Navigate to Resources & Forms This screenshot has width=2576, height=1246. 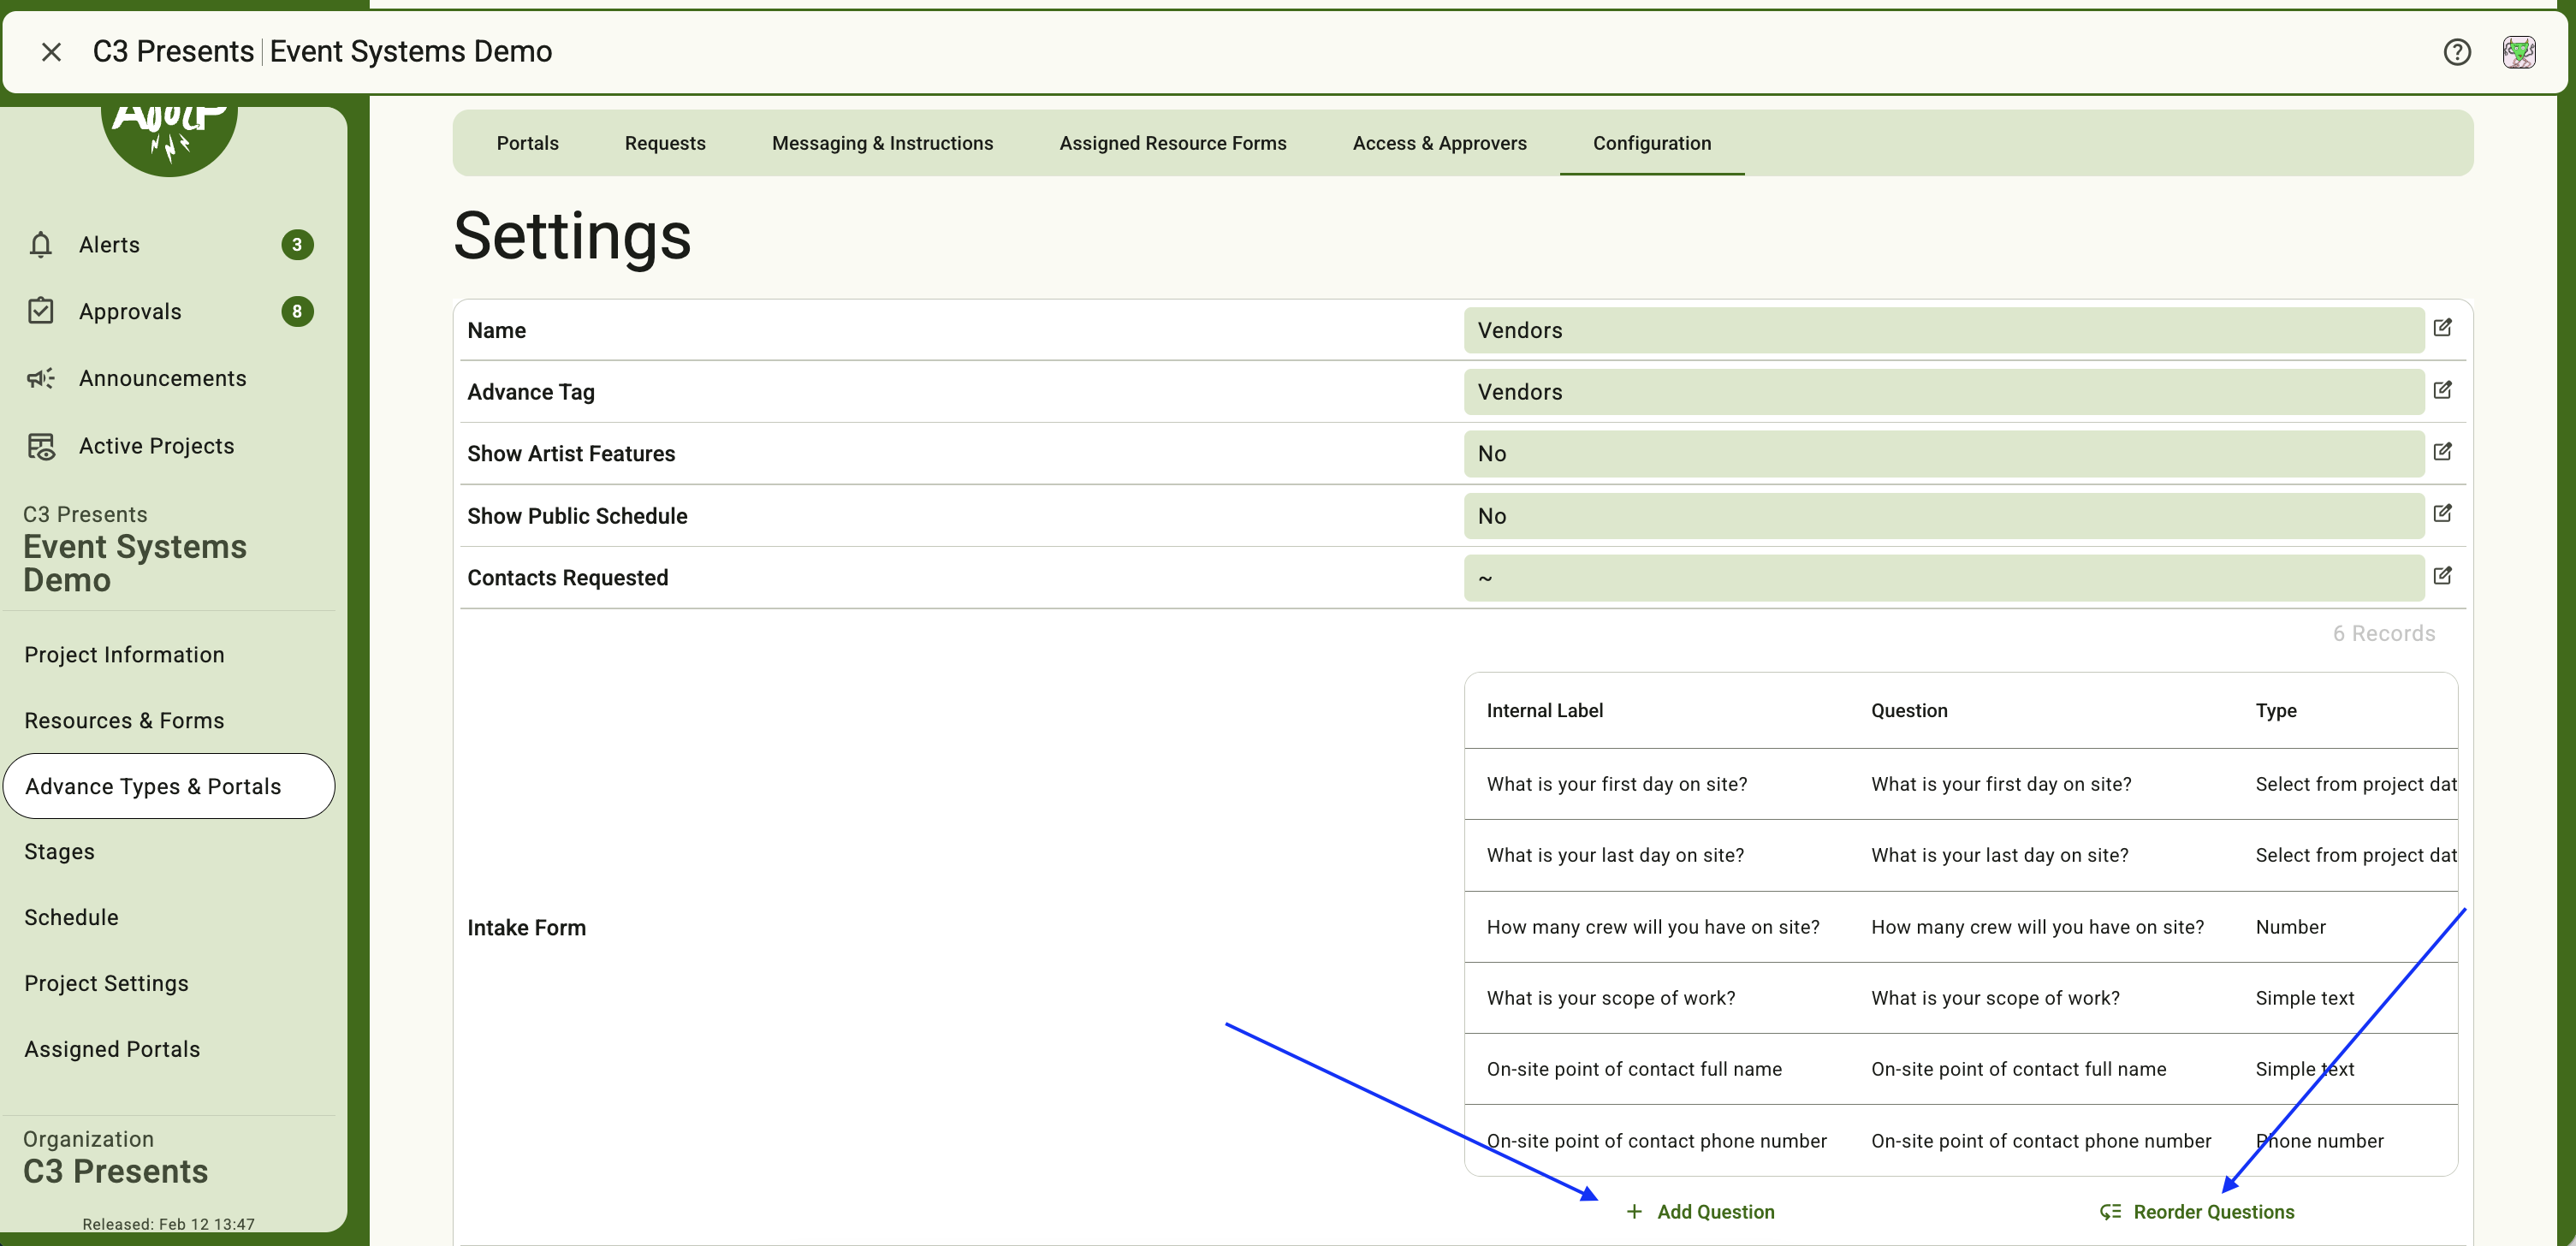point(125,721)
